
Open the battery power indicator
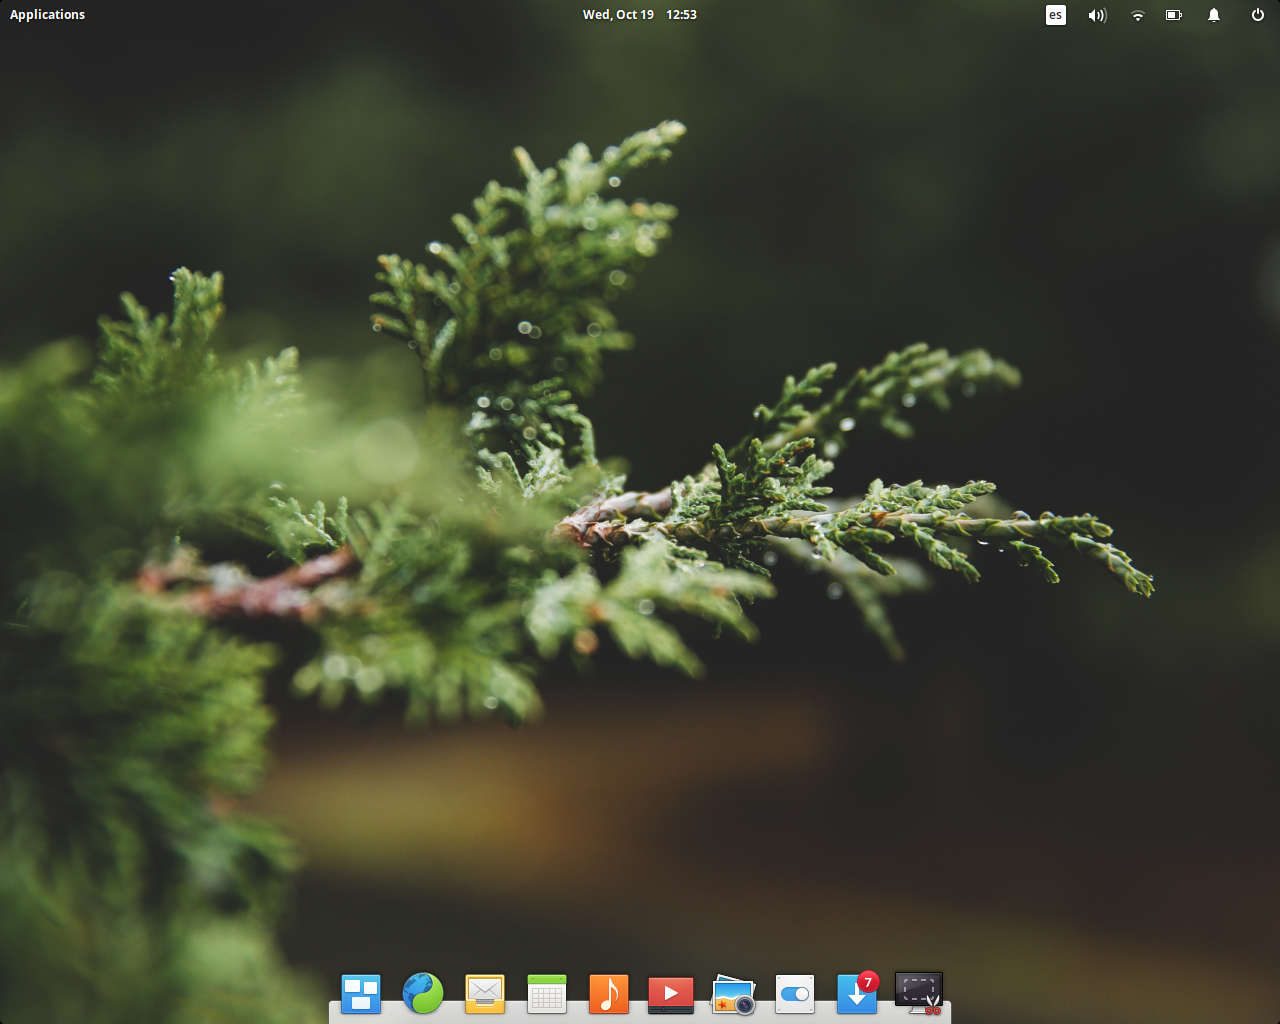[1174, 15]
